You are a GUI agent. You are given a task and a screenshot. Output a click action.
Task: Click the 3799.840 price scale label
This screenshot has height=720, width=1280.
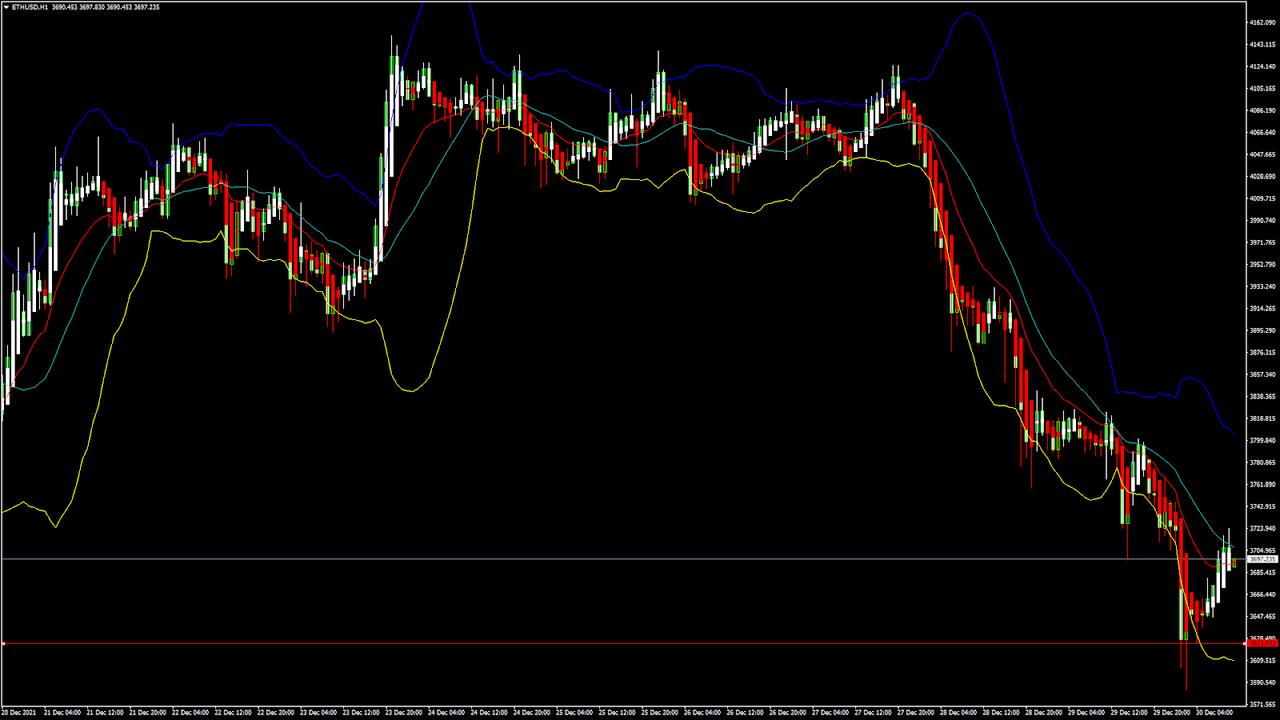(x=1263, y=440)
